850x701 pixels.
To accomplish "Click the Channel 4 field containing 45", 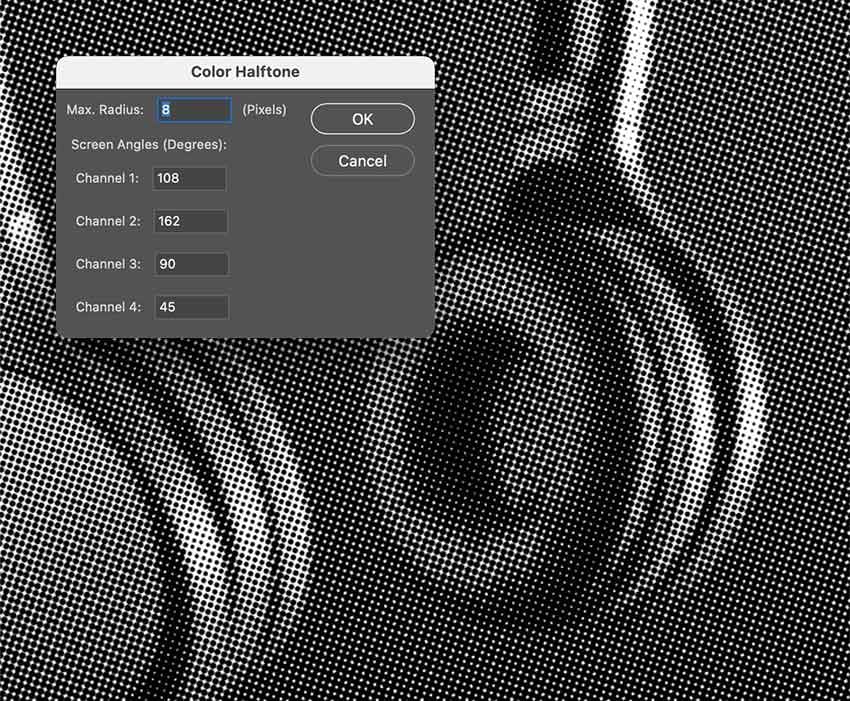I will [x=189, y=307].
